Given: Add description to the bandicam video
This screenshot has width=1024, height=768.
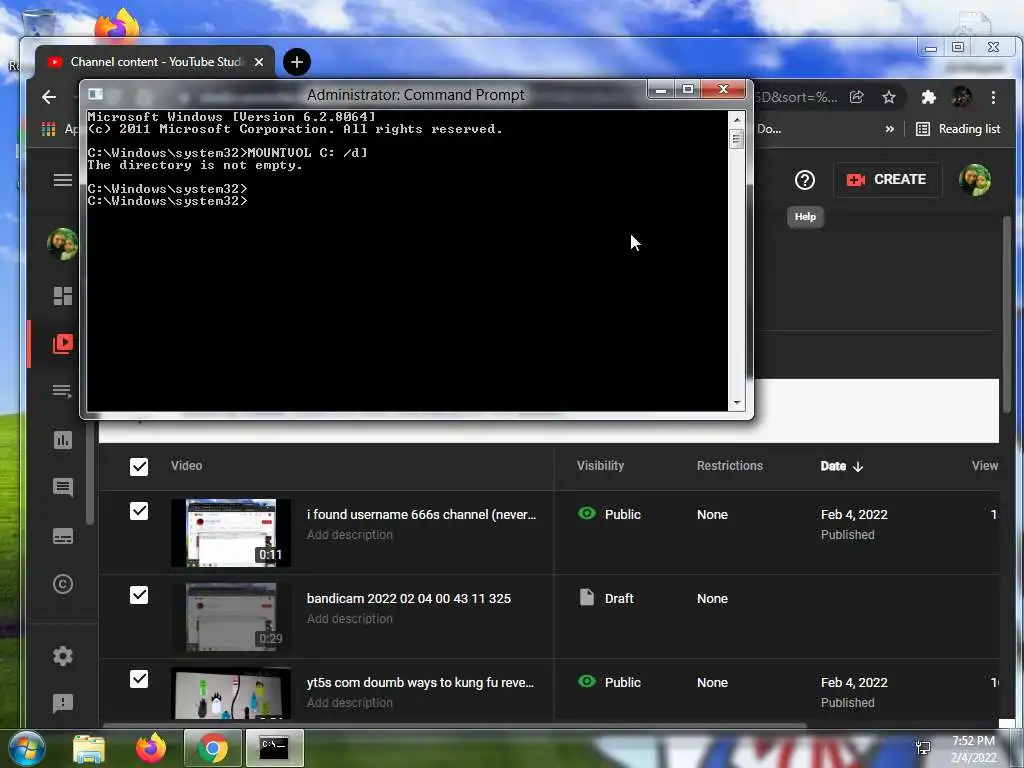Looking at the screenshot, I should [350, 618].
